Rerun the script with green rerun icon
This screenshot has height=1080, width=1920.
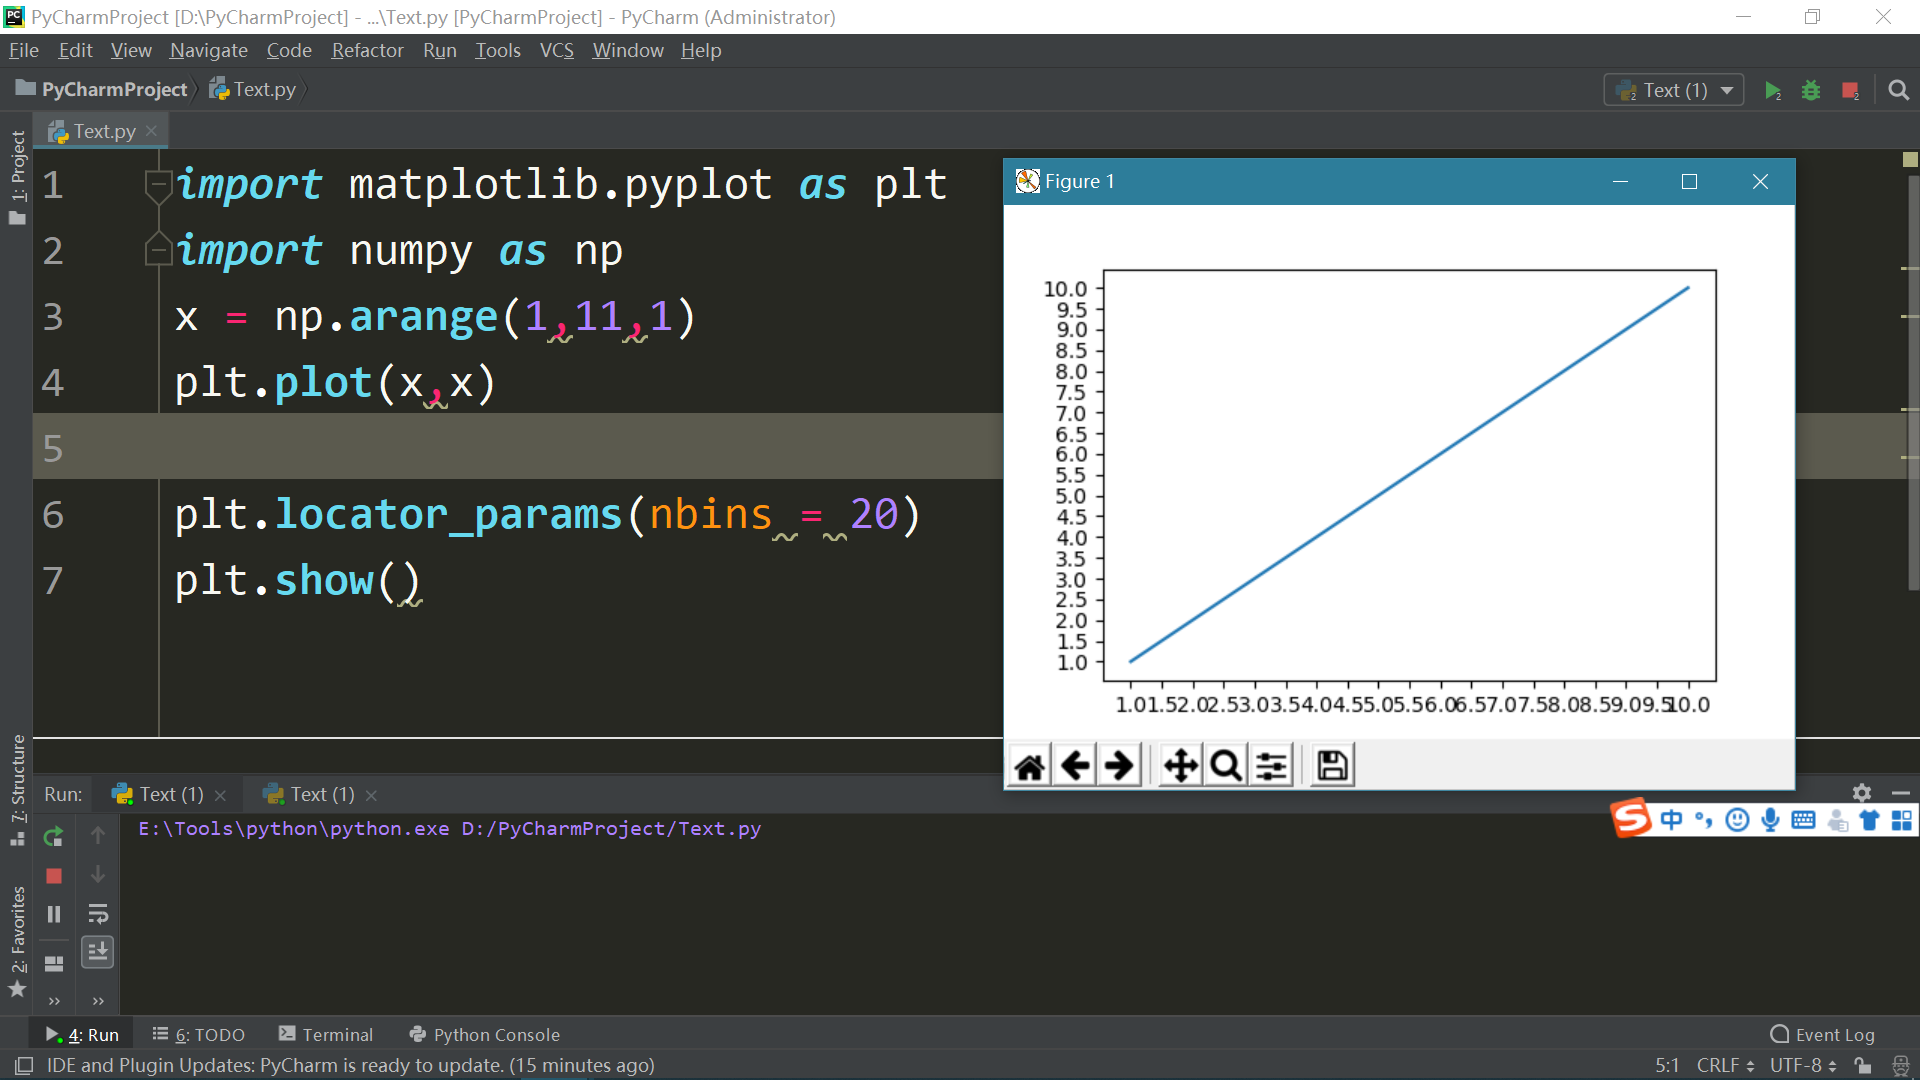[x=54, y=836]
